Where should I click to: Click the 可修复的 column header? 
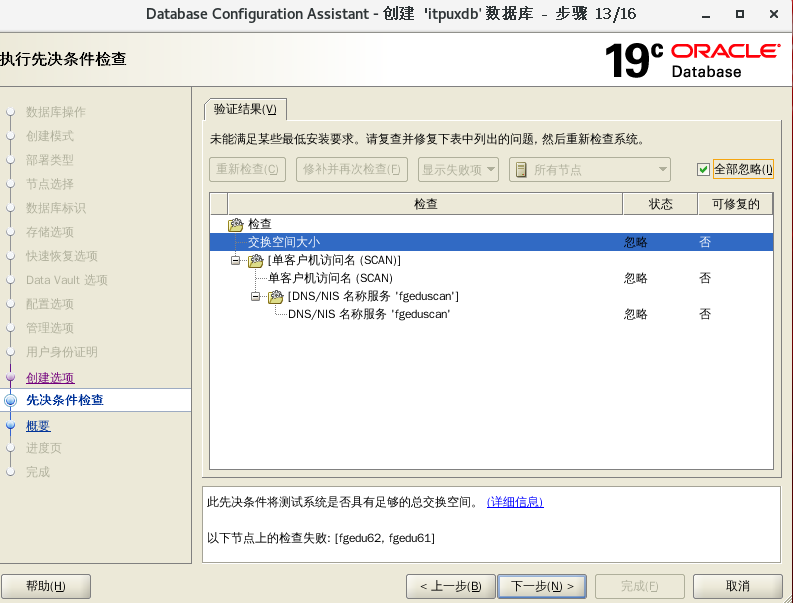[x=736, y=204]
